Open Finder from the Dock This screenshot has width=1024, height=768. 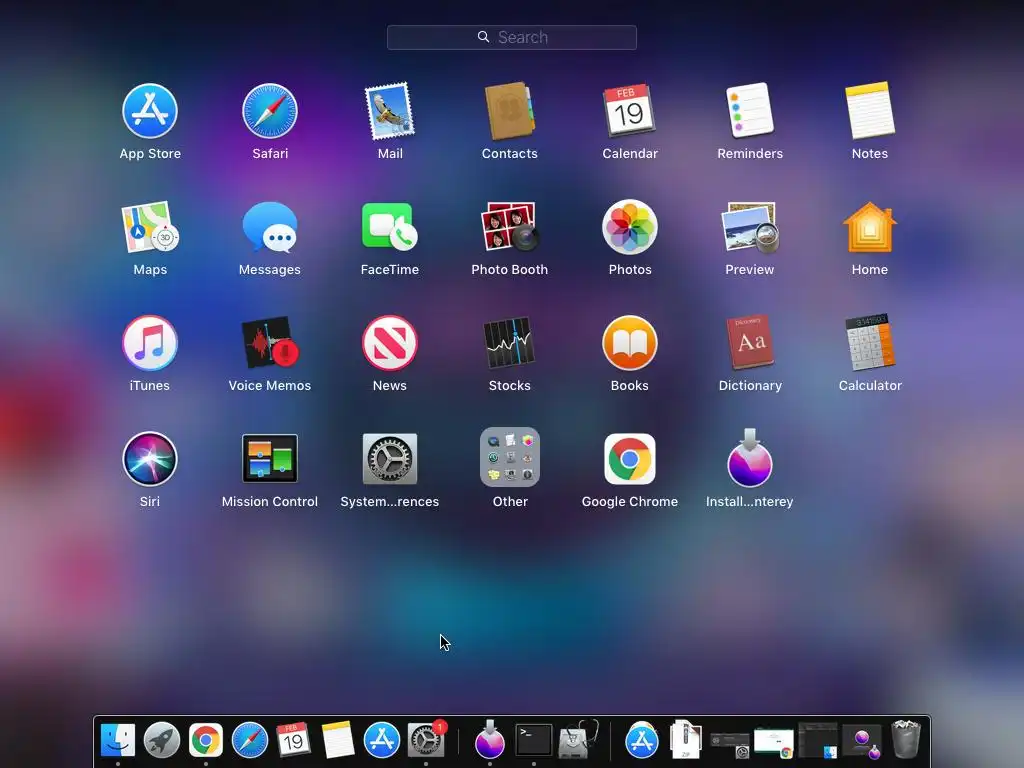pyautogui.click(x=118, y=740)
